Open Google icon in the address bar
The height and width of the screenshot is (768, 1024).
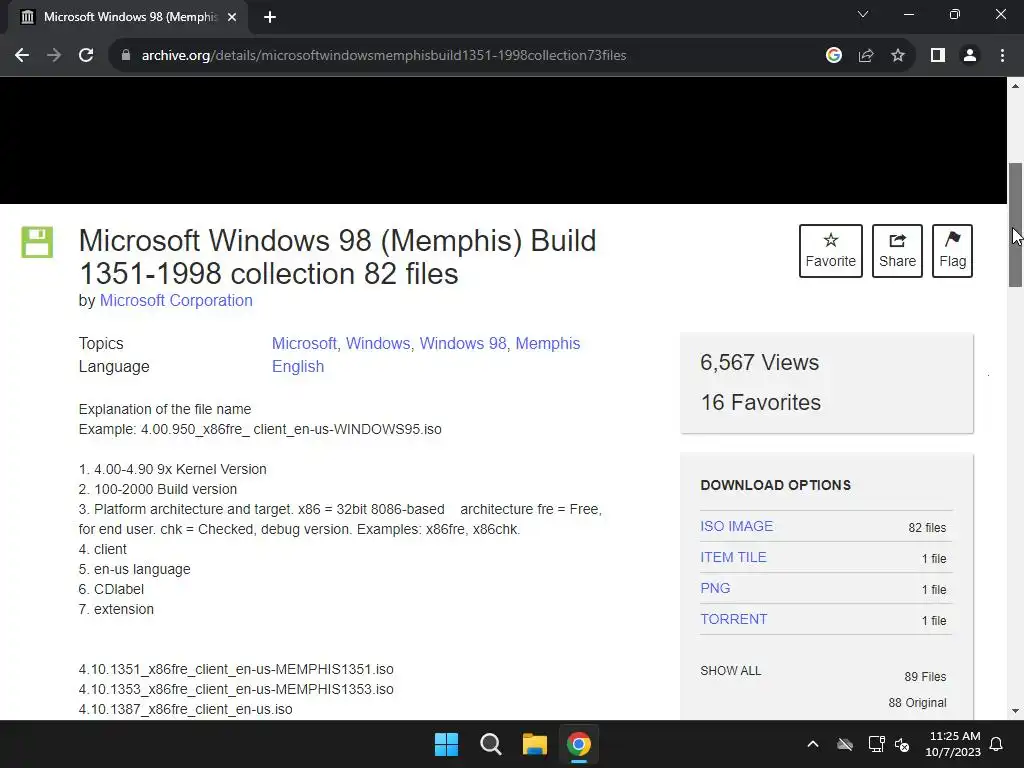[833, 56]
